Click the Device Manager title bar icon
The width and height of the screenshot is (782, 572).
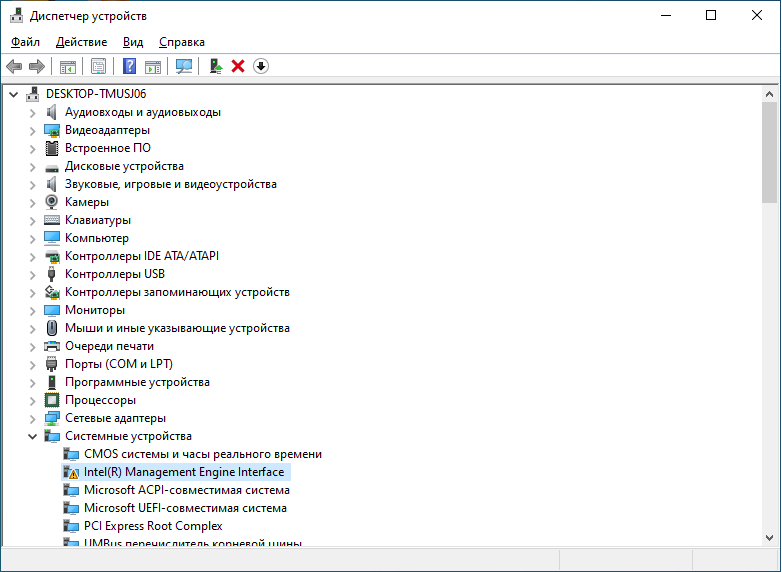coord(16,15)
